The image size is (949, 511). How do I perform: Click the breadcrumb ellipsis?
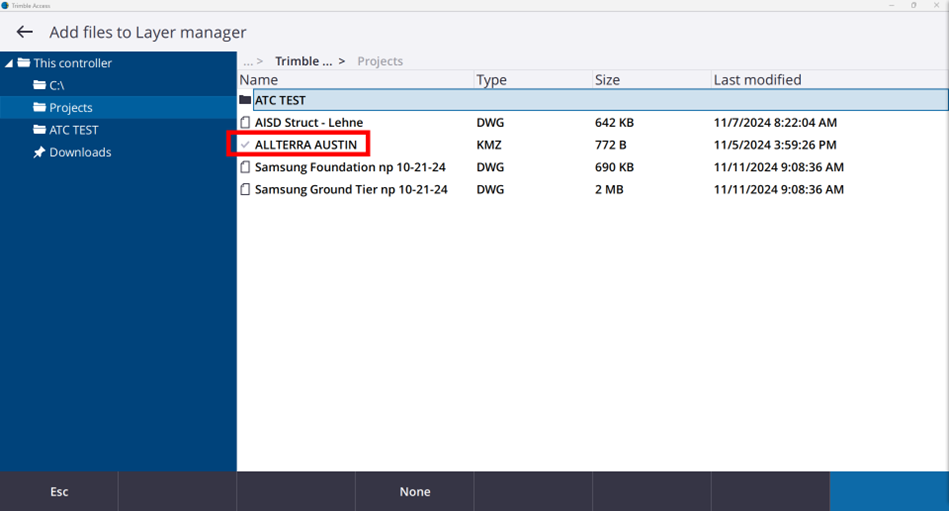pos(248,61)
